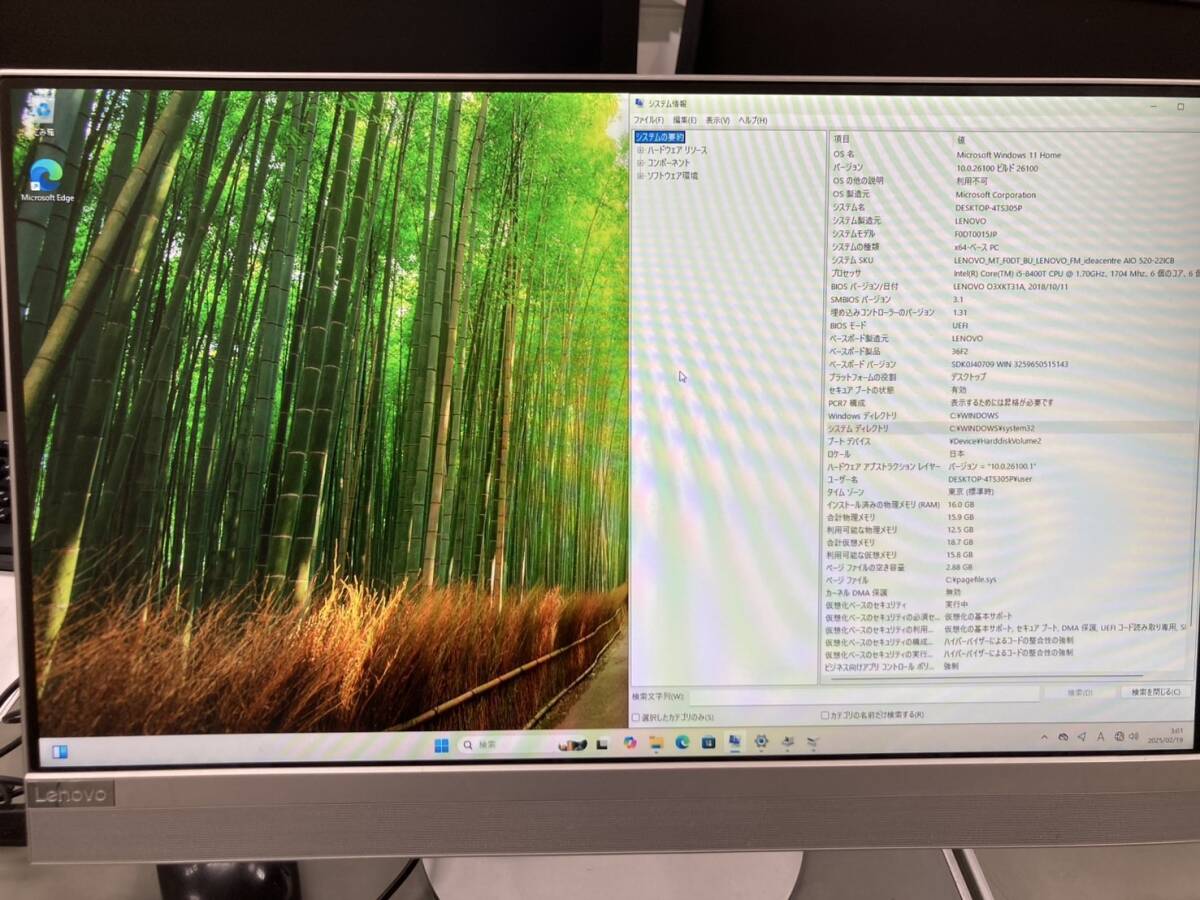Select the プロセッサ row label
1200x900 pixels.
[x=847, y=272]
